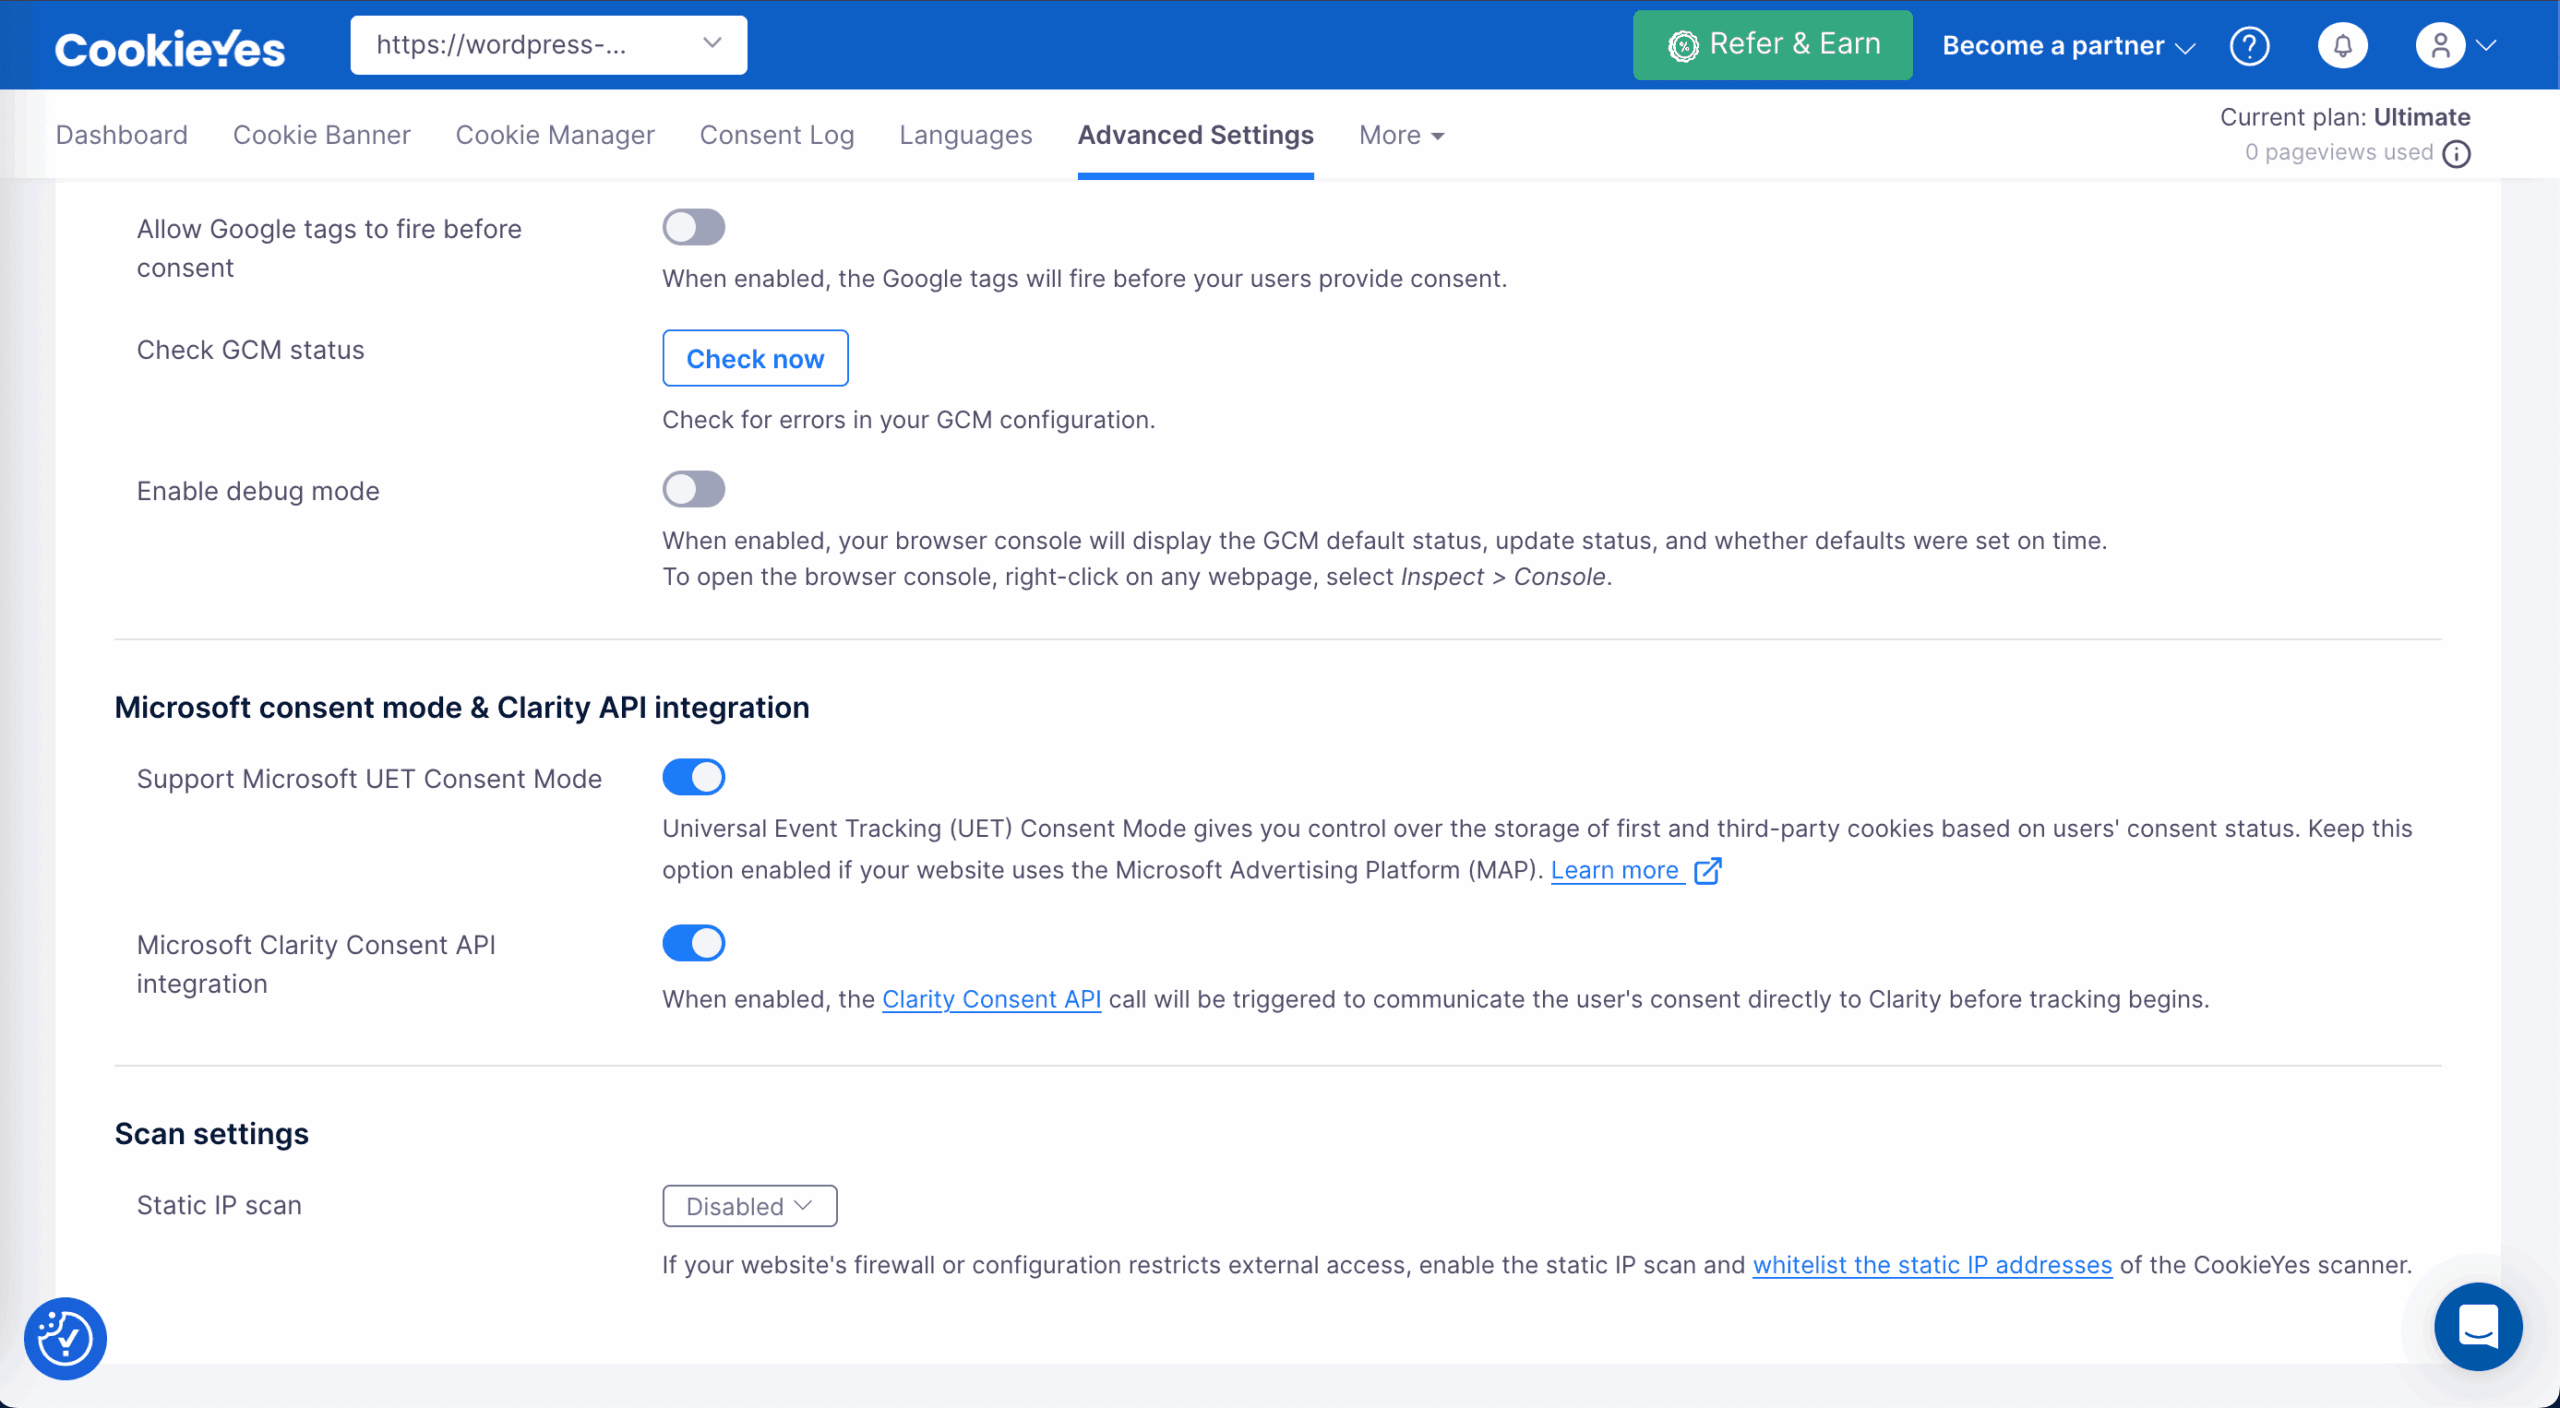
Task: Disable Microsoft Clarity Consent API integration switch
Action: pos(693,943)
